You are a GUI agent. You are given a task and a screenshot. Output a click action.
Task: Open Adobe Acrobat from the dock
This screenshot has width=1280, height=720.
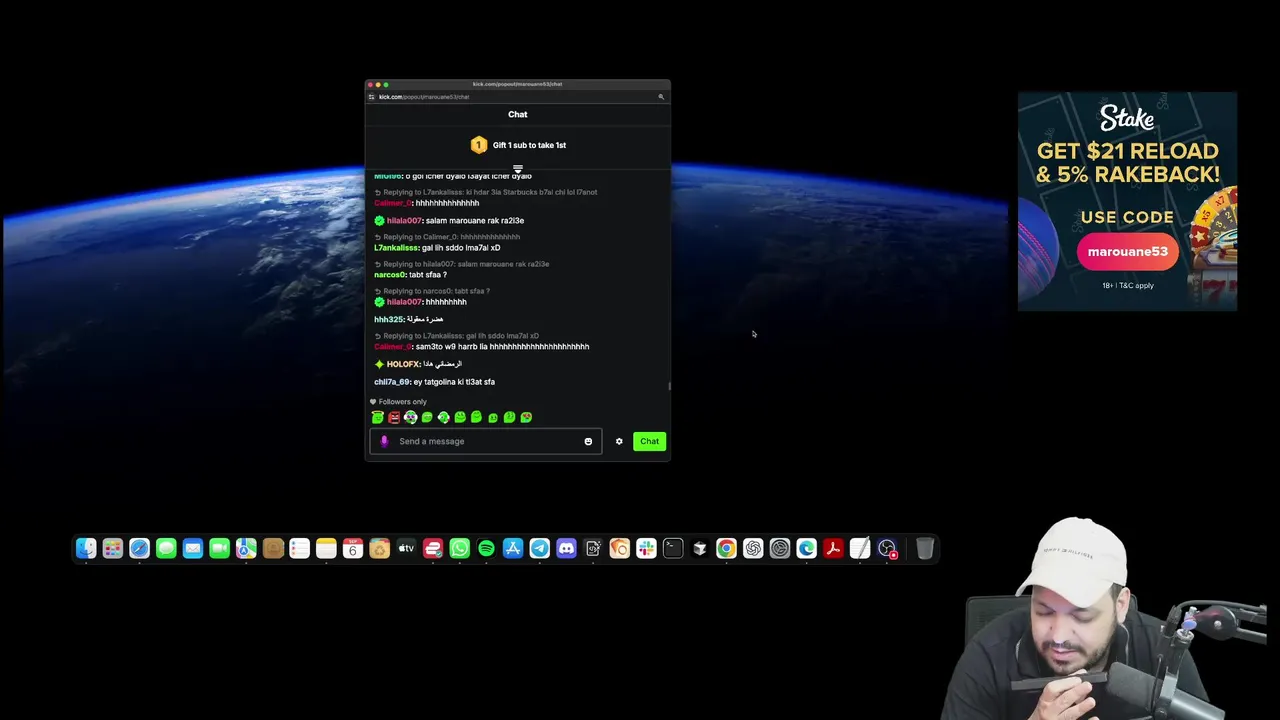[833, 548]
